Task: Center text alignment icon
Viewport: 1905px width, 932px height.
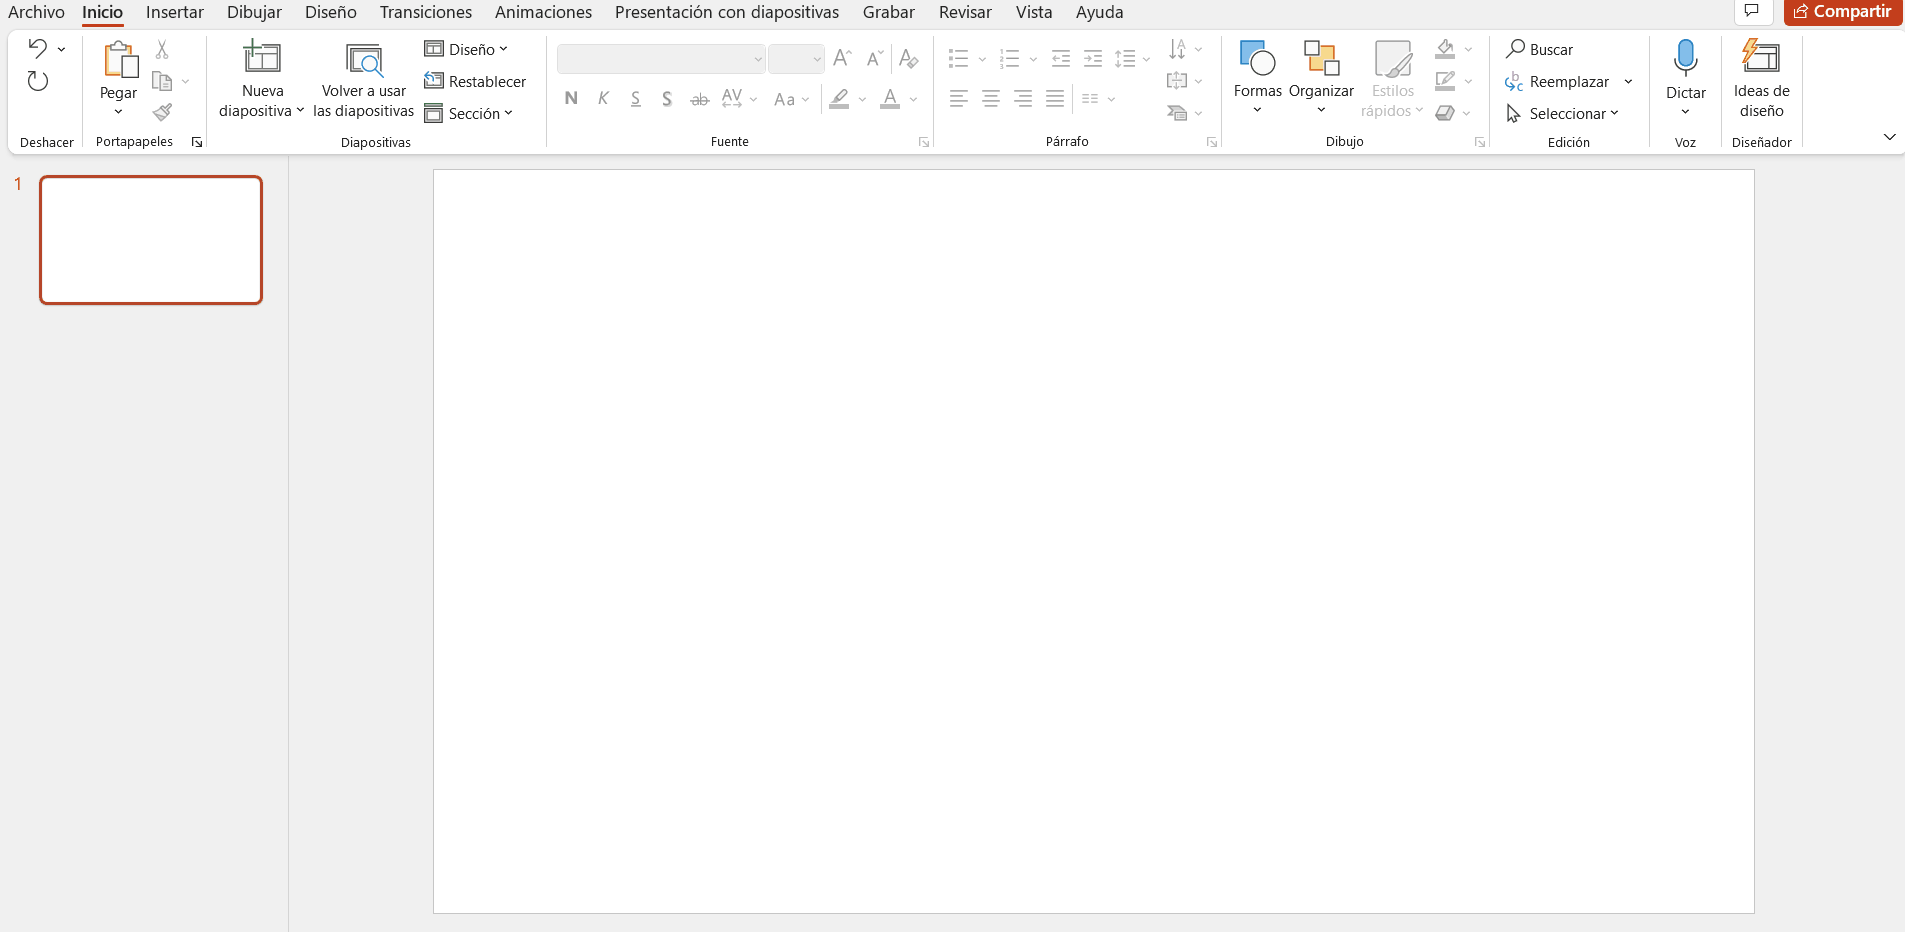Action: [991, 98]
